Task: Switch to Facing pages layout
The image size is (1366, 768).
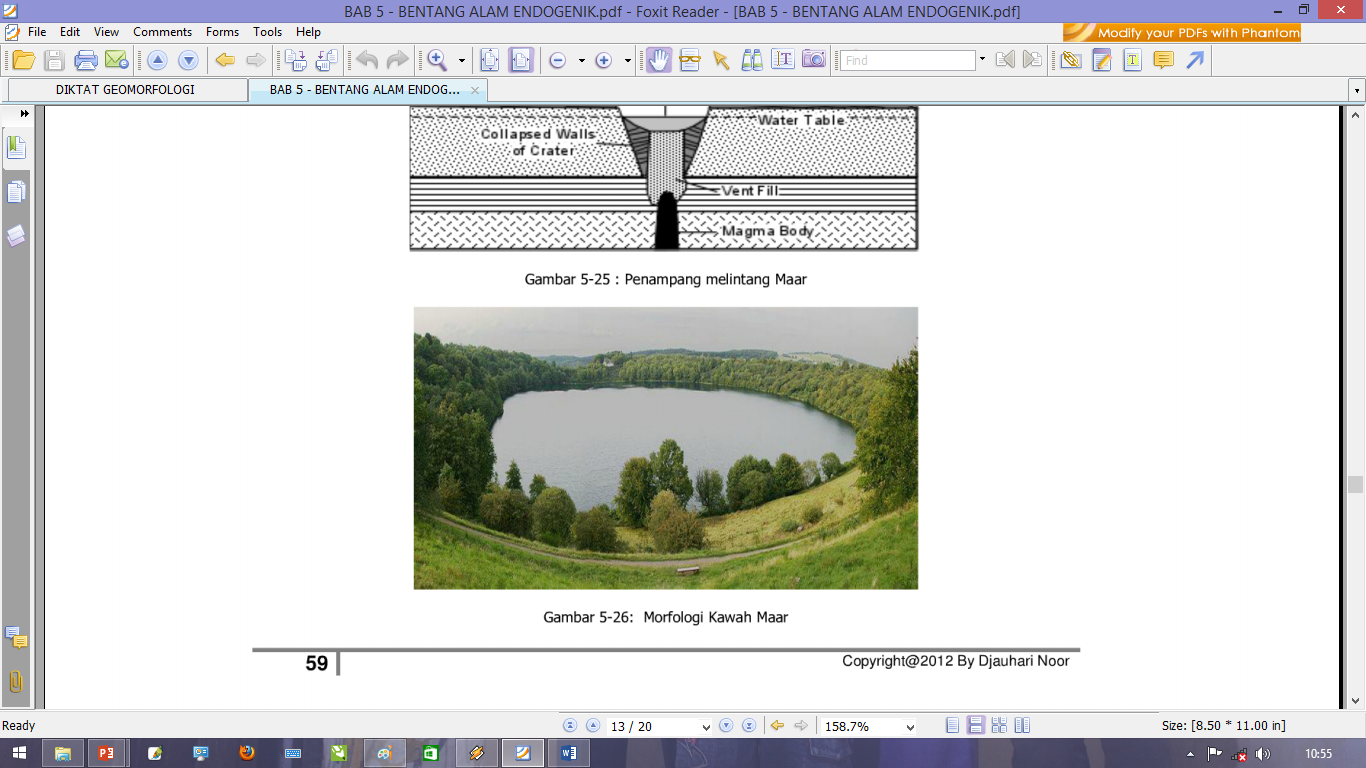Action: click(x=1022, y=726)
